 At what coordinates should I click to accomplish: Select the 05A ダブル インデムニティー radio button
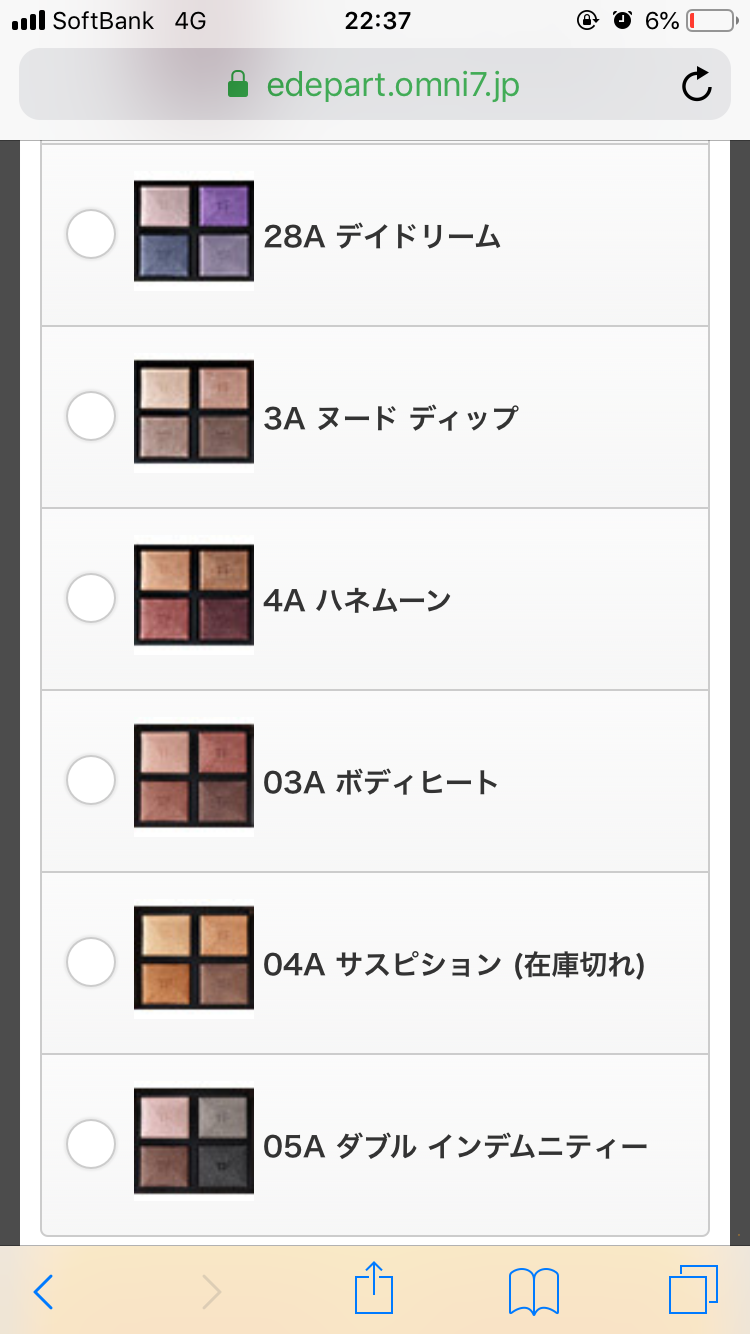(91, 1143)
